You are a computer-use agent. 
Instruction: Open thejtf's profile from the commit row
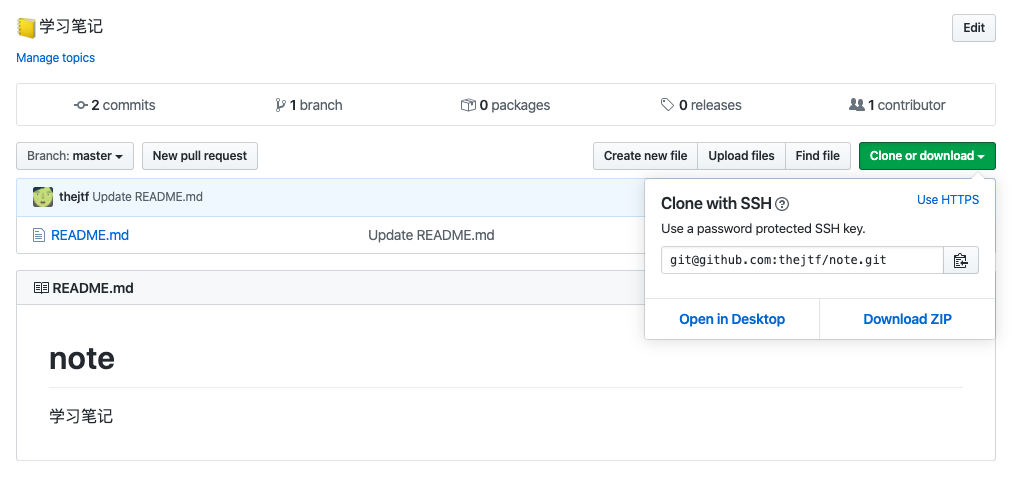pyautogui.click(x=74, y=197)
